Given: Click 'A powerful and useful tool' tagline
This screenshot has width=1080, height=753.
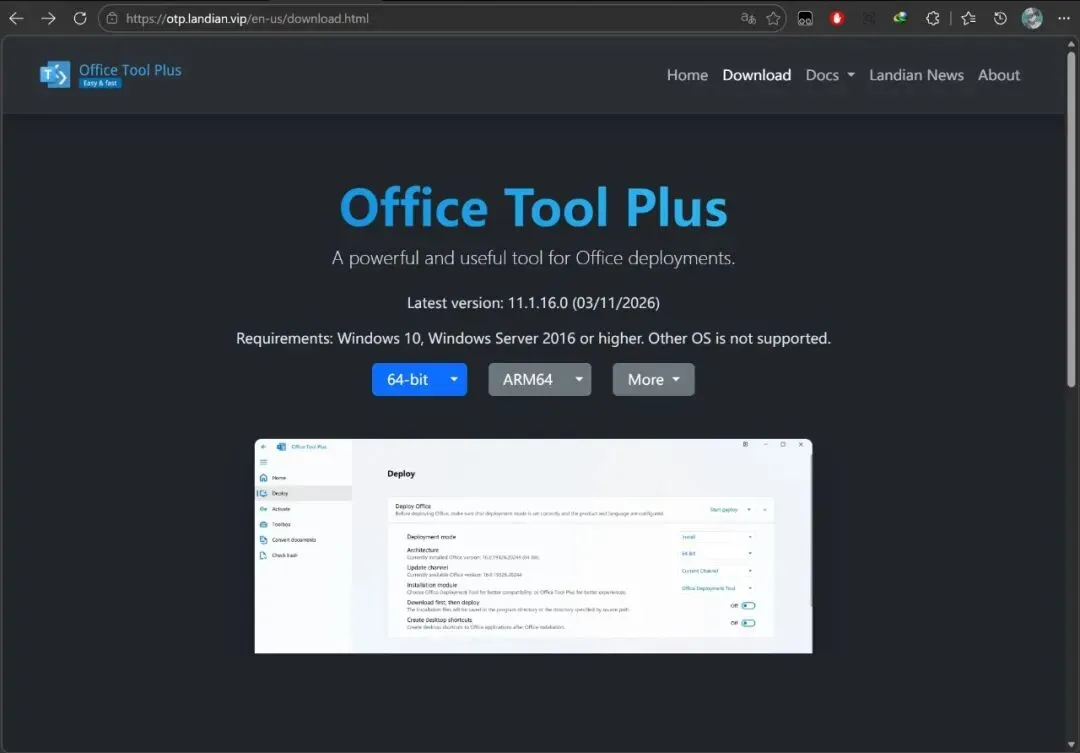Looking at the screenshot, I should tap(533, 258).
